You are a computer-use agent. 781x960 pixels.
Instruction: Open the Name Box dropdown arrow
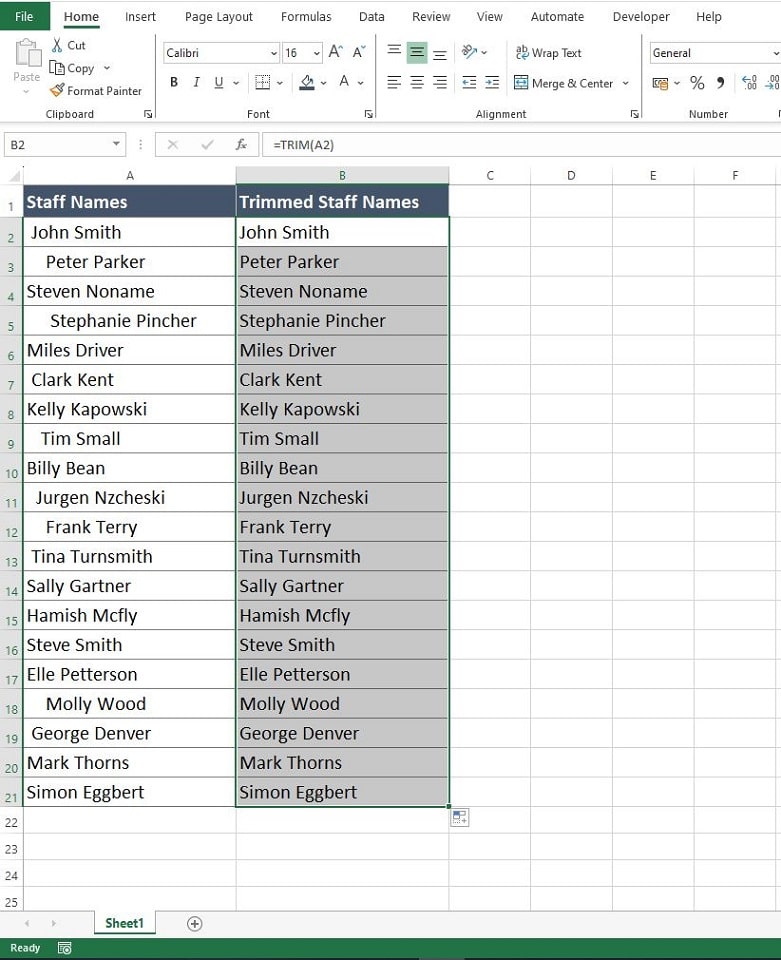(x=116, y=144)
